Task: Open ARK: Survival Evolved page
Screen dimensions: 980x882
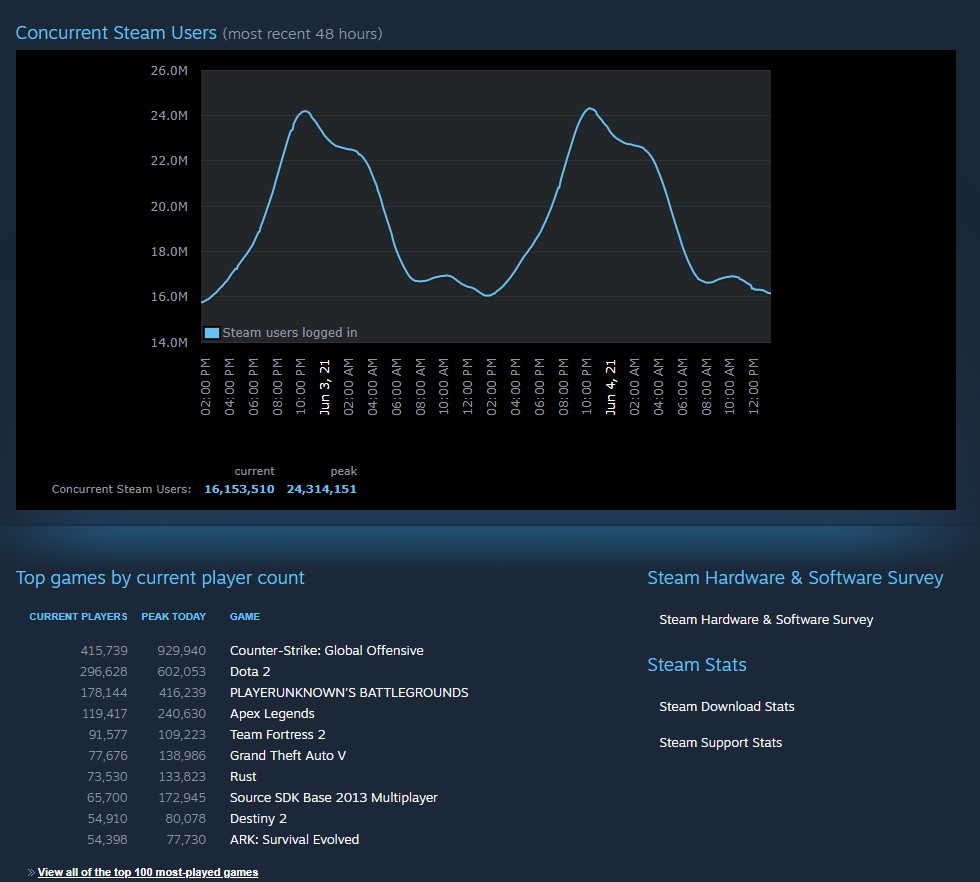Action: [x=294, y=839]
